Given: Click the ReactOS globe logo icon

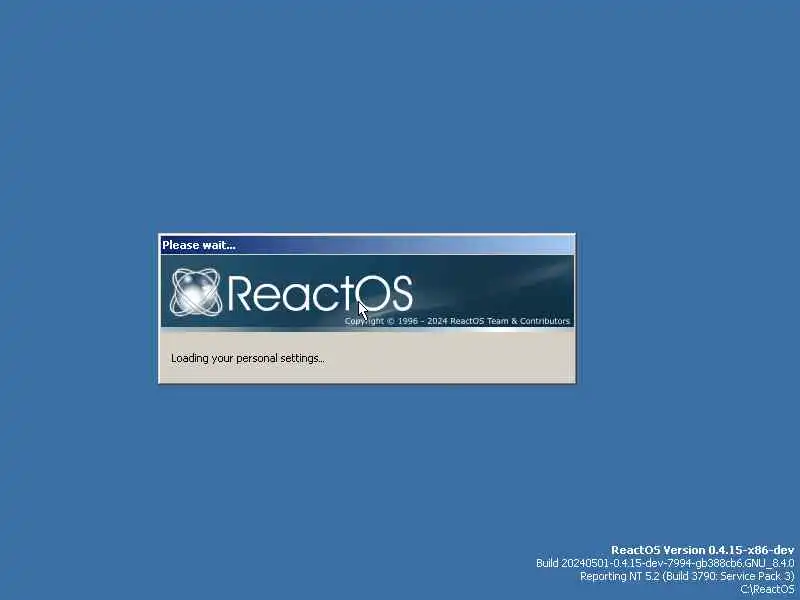Looking at the screenshot, I should click(x=196, y=292).
